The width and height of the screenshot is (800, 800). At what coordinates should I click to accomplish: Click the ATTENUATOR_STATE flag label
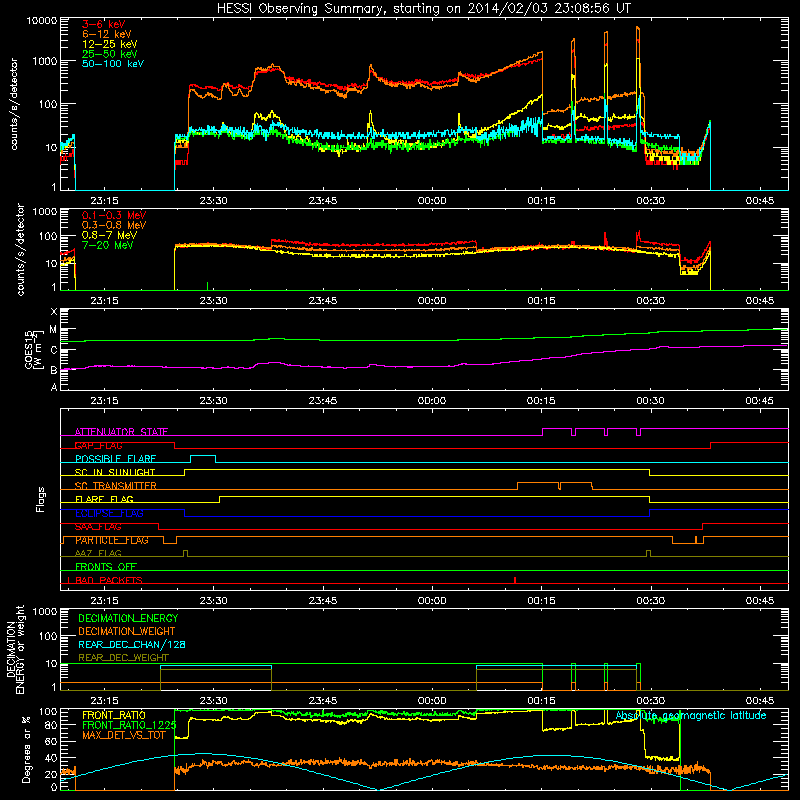(x=121, y=432)
